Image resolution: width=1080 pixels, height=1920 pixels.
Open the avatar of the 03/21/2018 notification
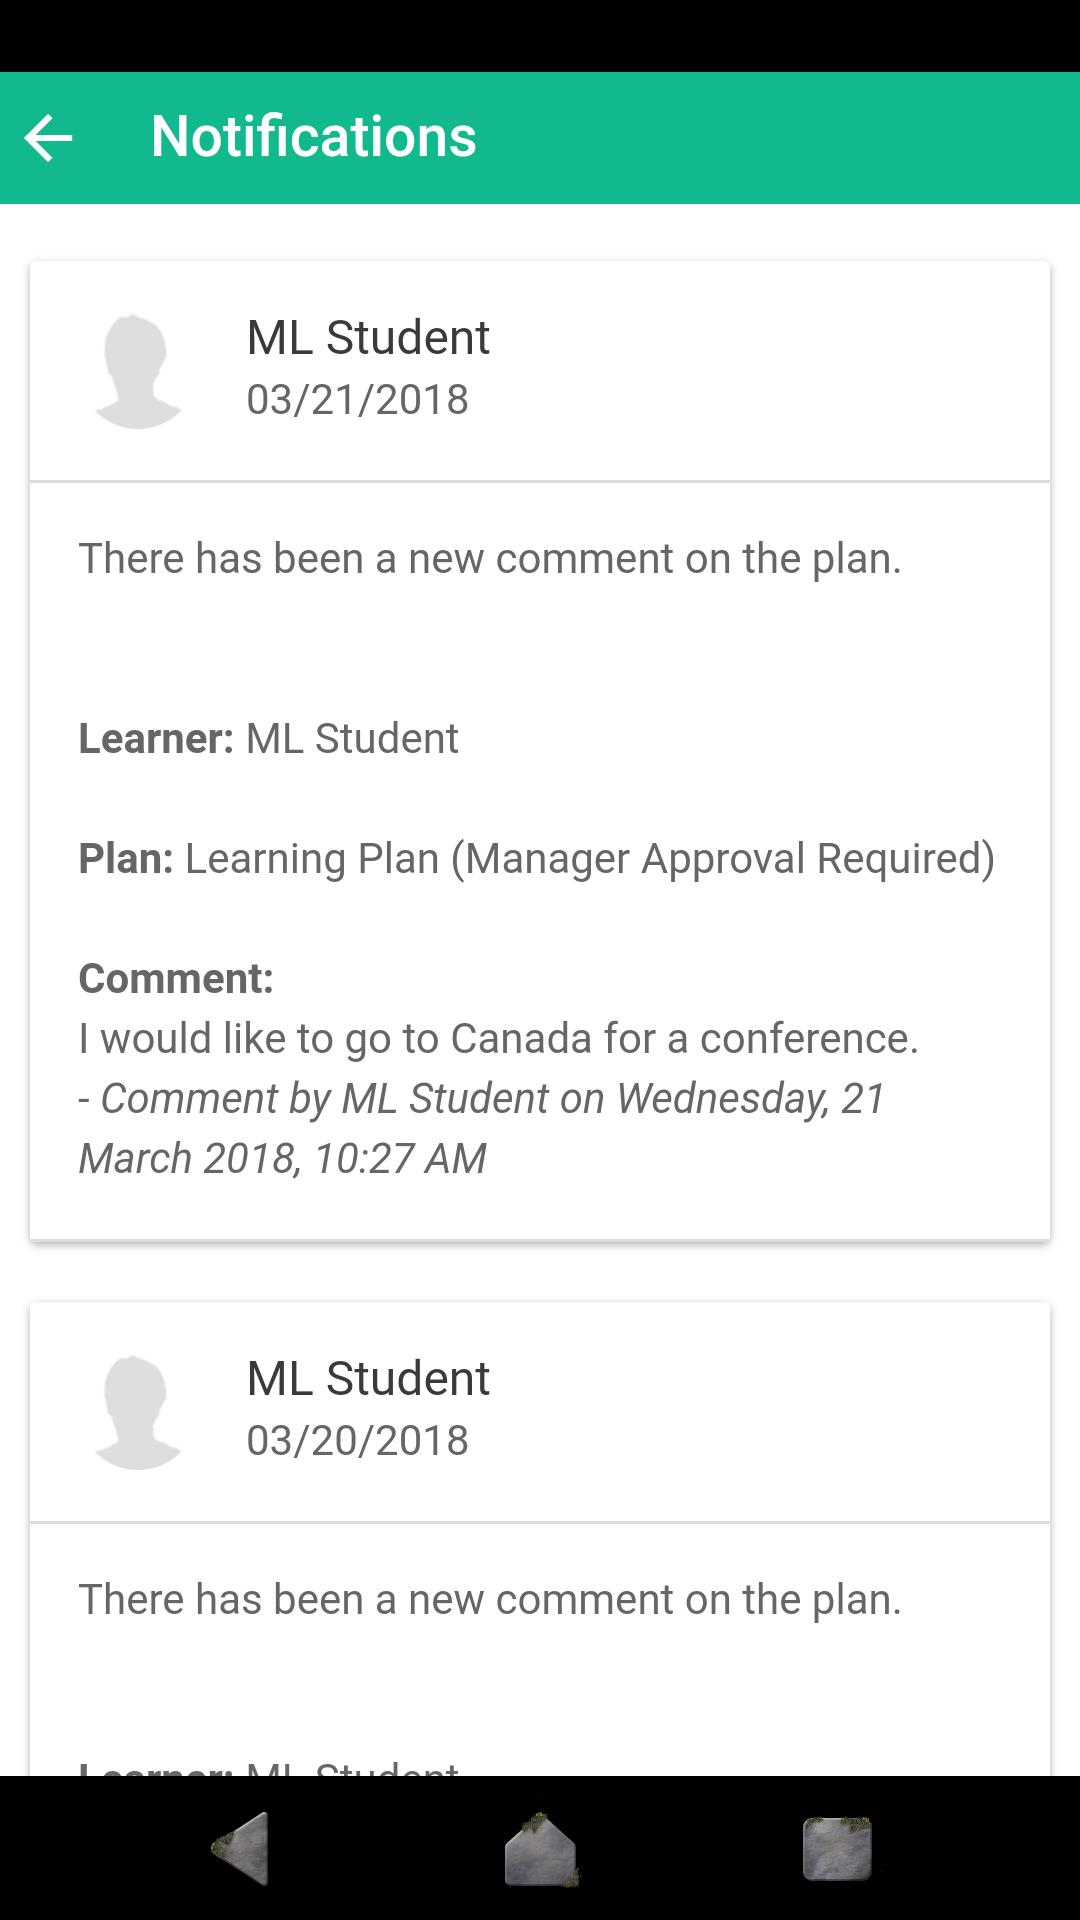point(137,371)
